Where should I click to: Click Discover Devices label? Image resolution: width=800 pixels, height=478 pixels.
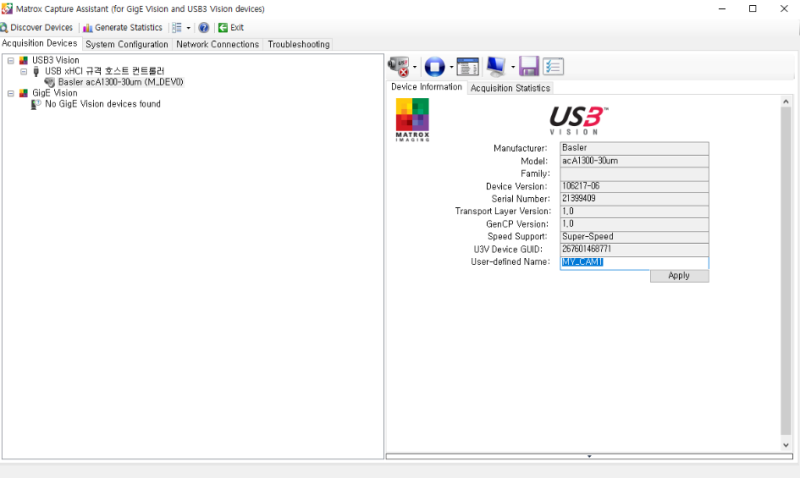[42, 28]
